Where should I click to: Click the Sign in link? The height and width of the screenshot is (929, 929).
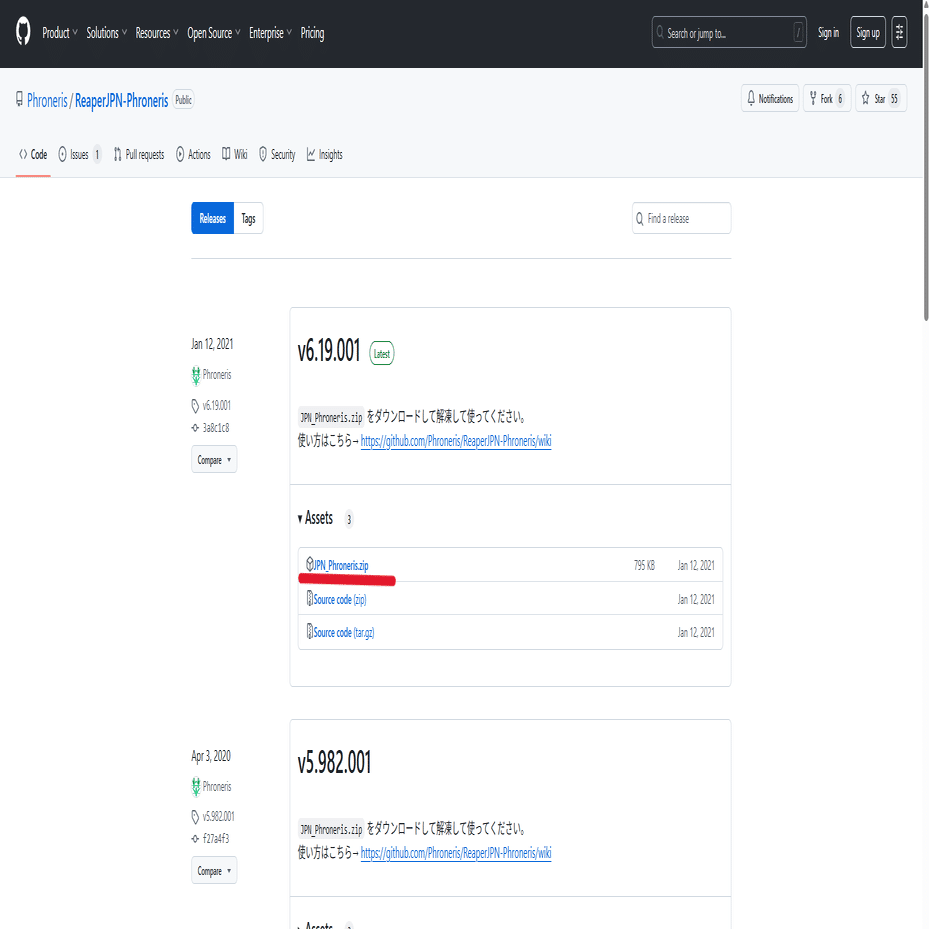828,33
